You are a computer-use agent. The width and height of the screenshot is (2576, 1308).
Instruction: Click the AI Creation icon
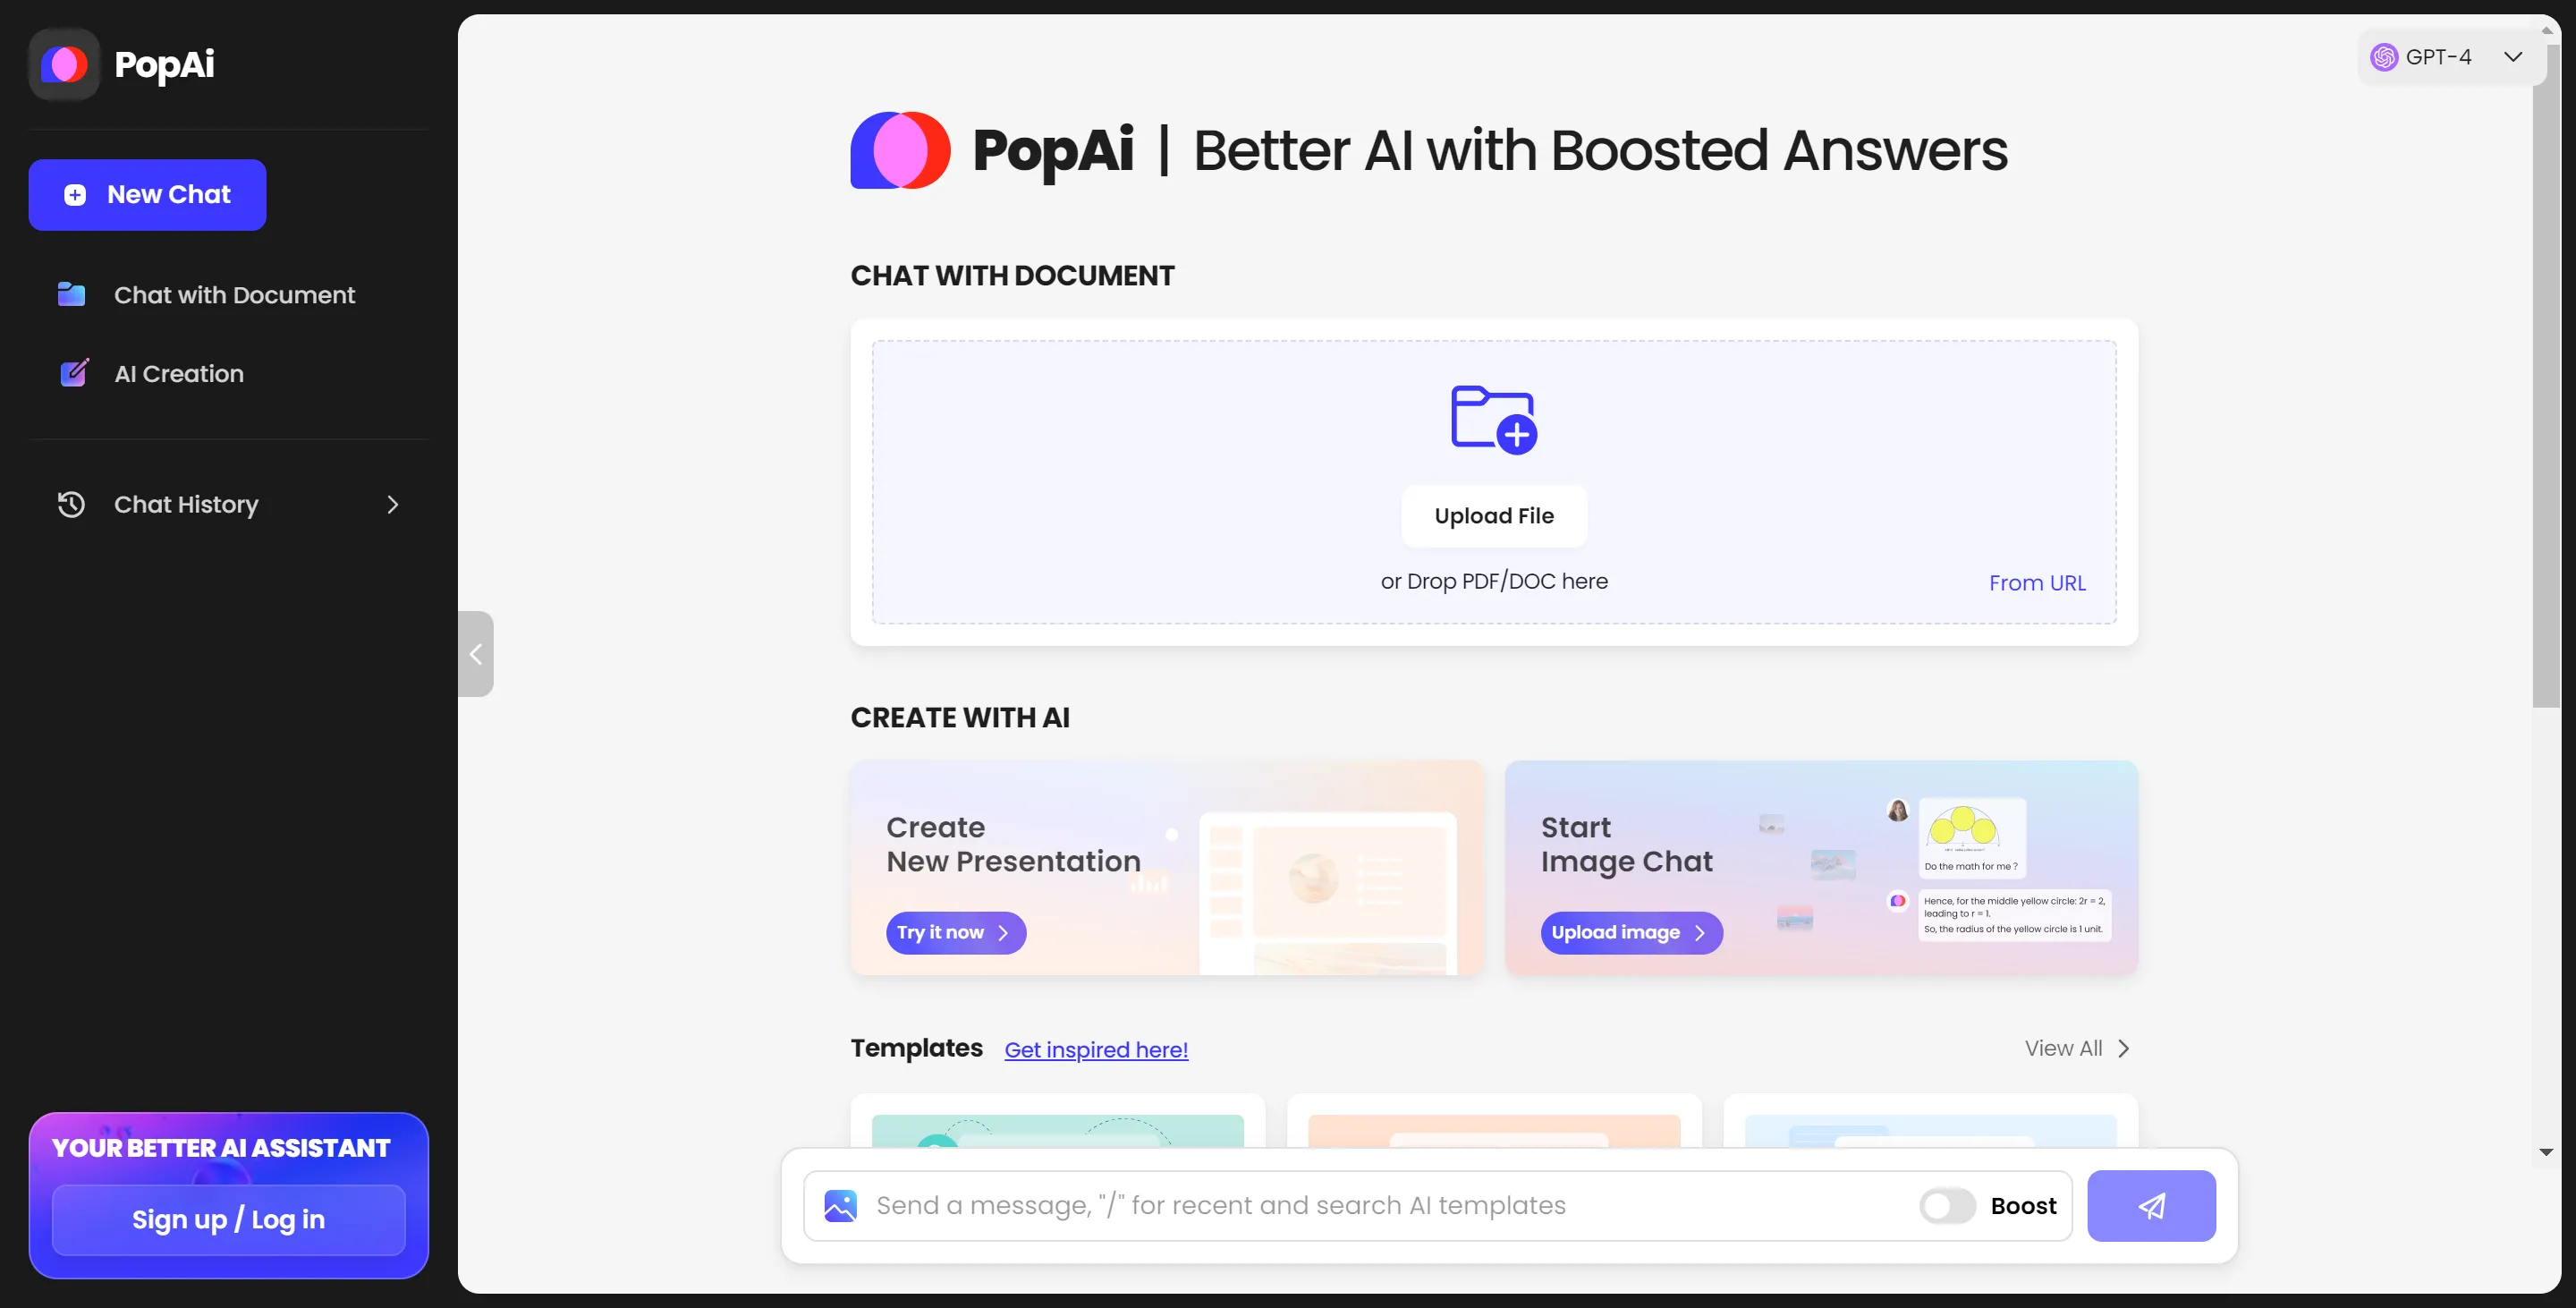pos(73,370)
